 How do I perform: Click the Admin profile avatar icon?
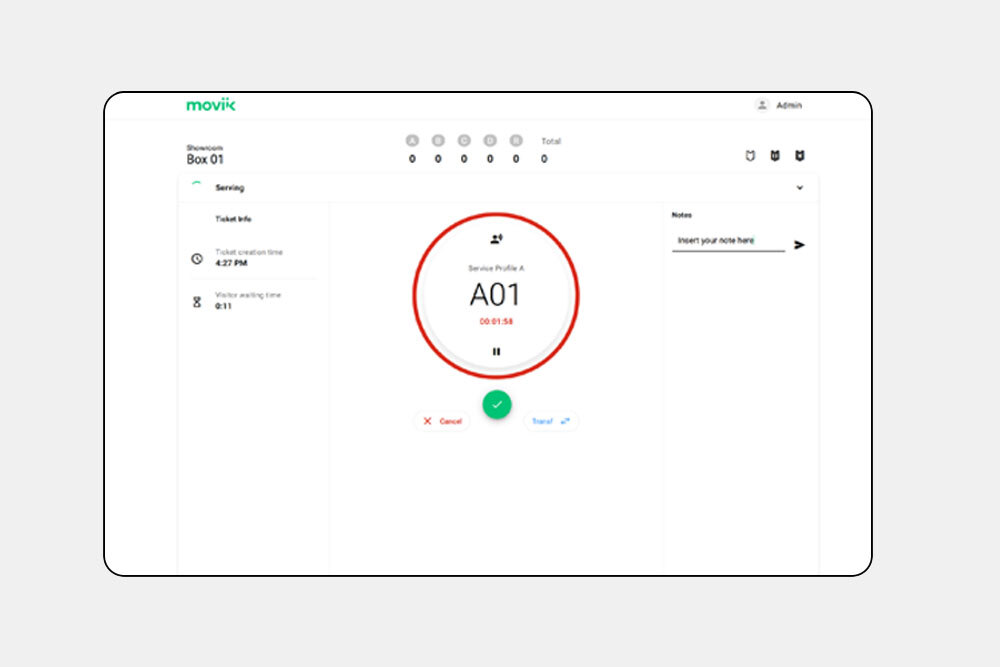[762, 105]
